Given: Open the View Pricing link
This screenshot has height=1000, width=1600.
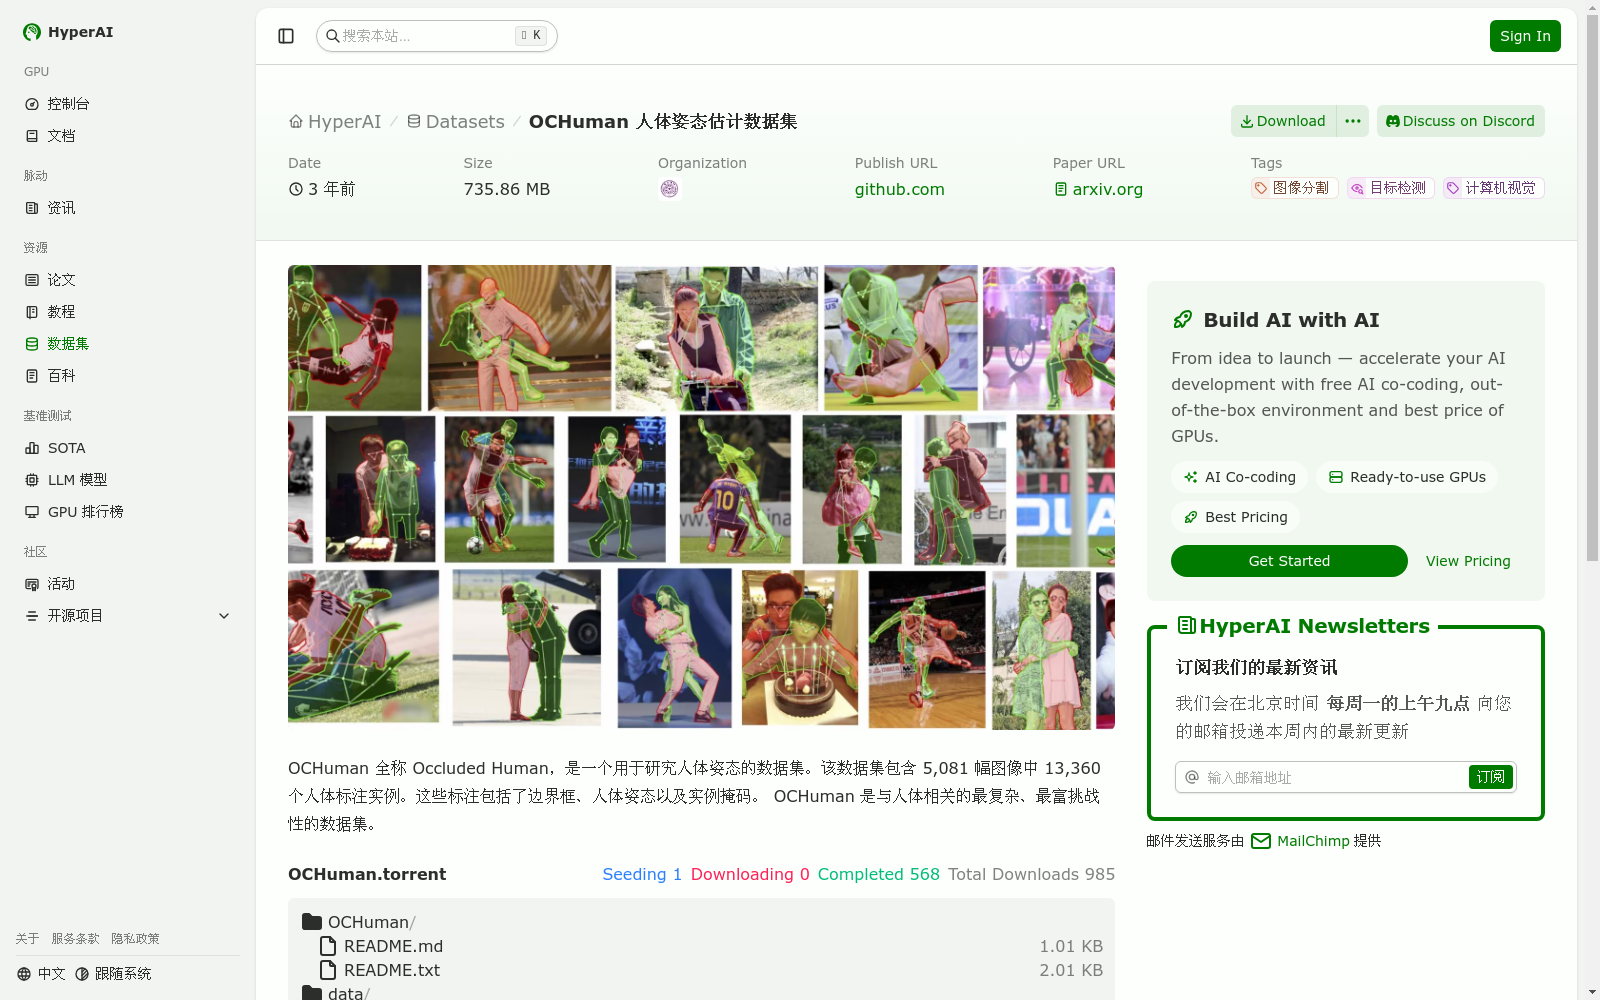Looking at the screenshot, I should [x=1468, y=561].
